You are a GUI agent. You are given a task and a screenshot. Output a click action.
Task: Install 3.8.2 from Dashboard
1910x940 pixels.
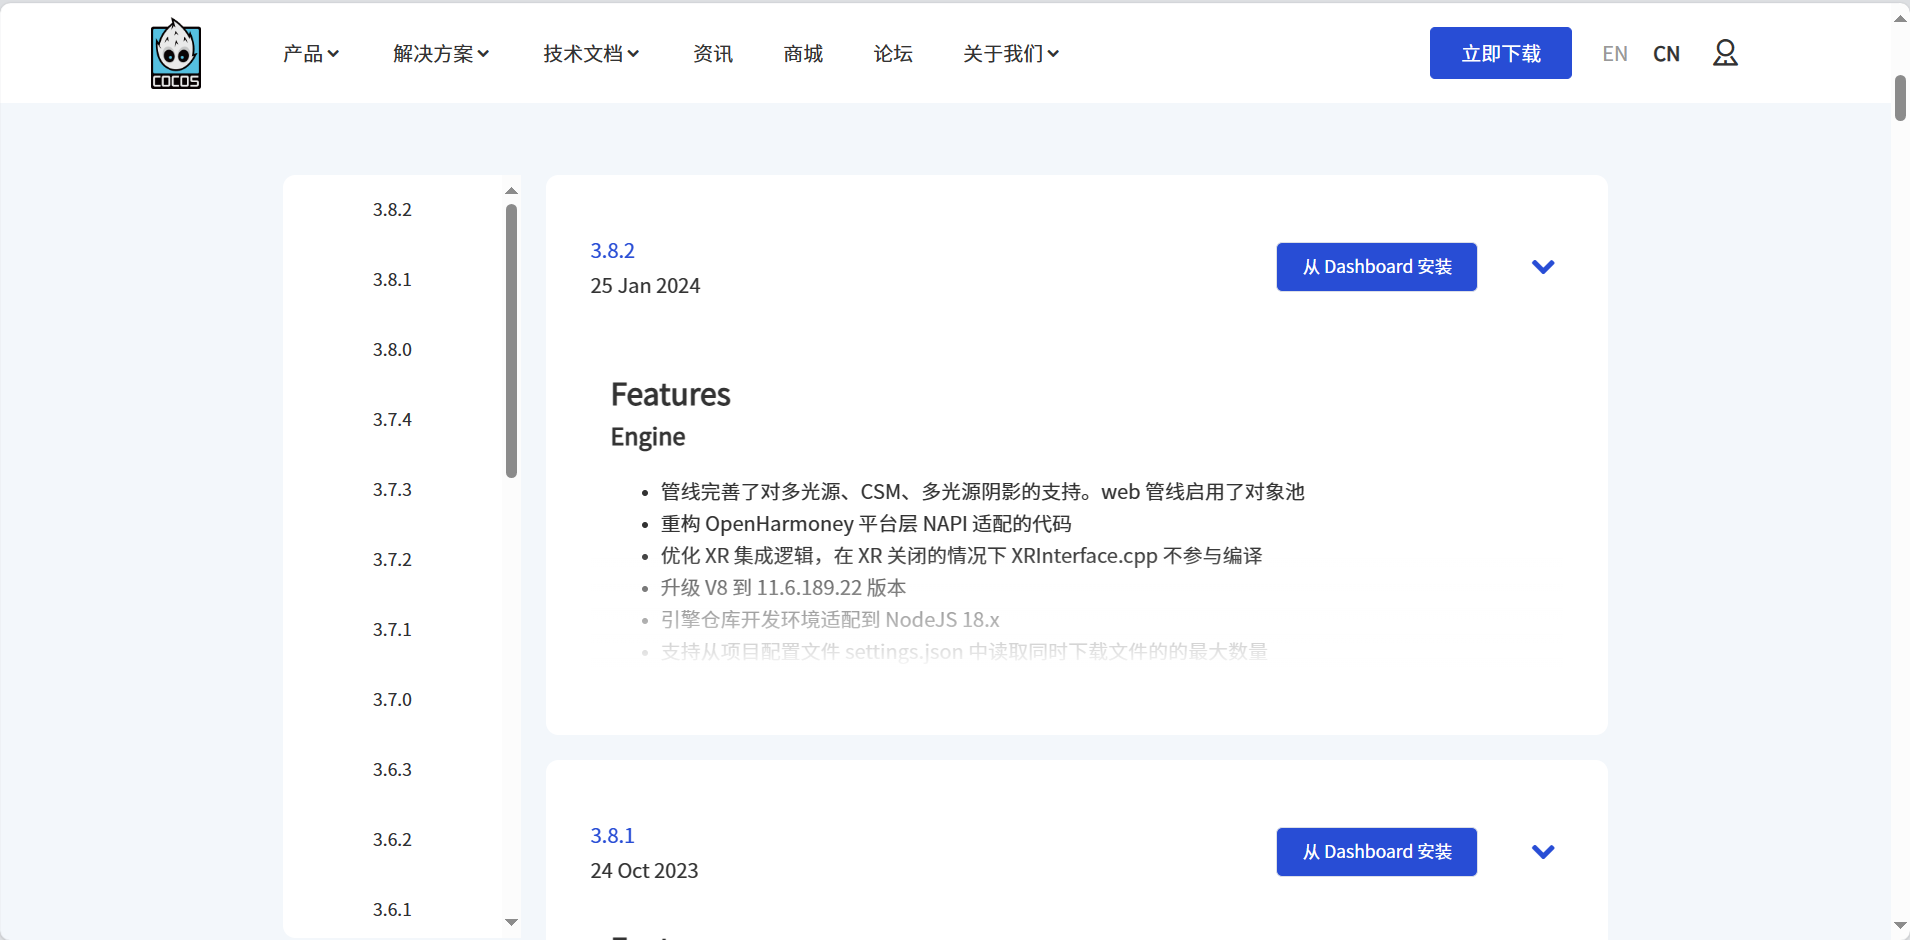click(x=1377, y=267)
